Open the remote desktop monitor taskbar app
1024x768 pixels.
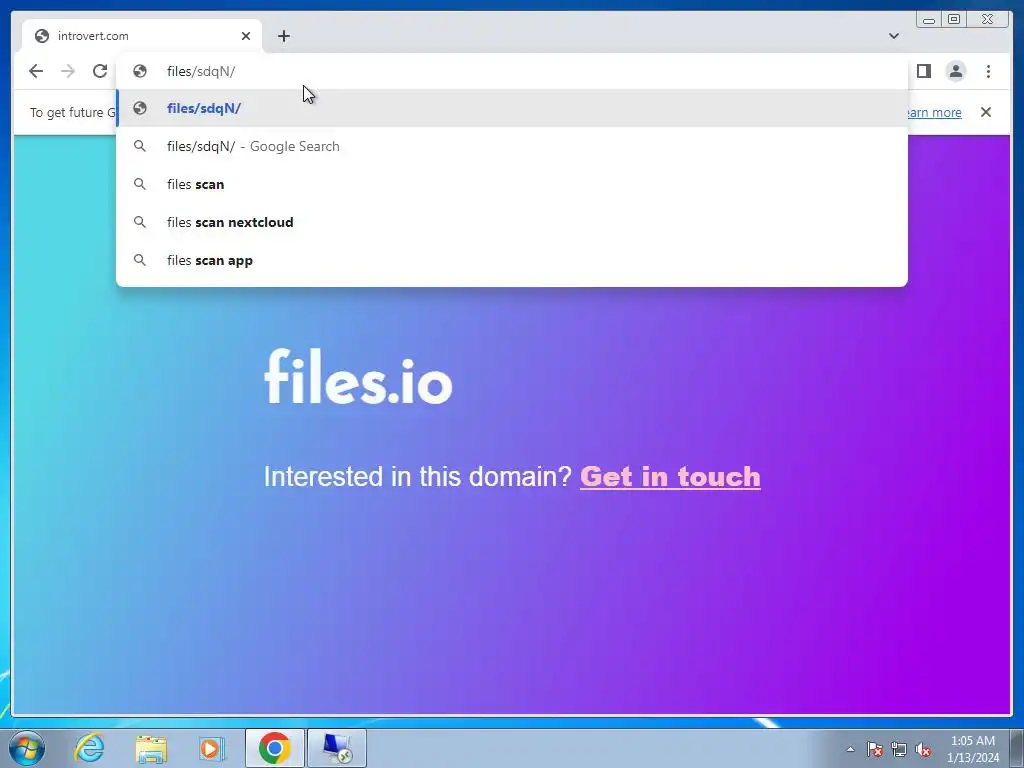[x=337, y=748]
